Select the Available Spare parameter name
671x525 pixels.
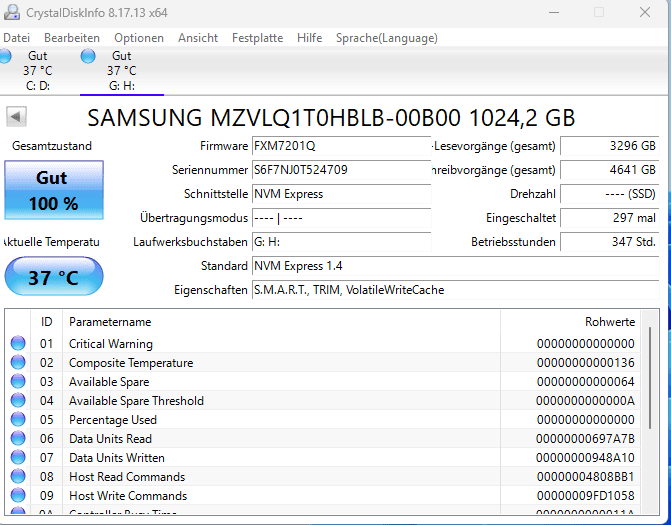109,382
